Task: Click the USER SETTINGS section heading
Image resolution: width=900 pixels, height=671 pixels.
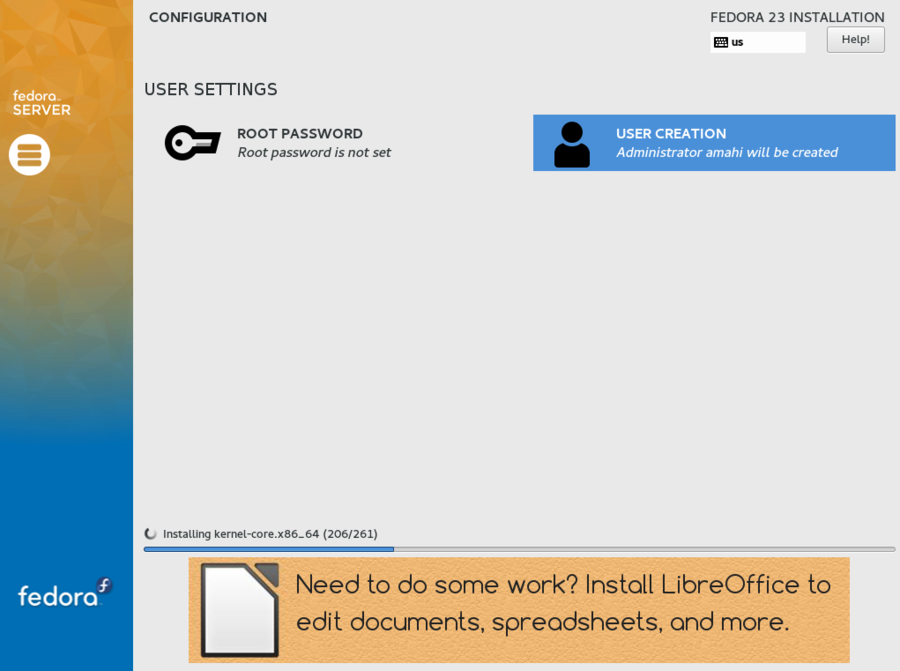Action: click(x=211, y=89)
